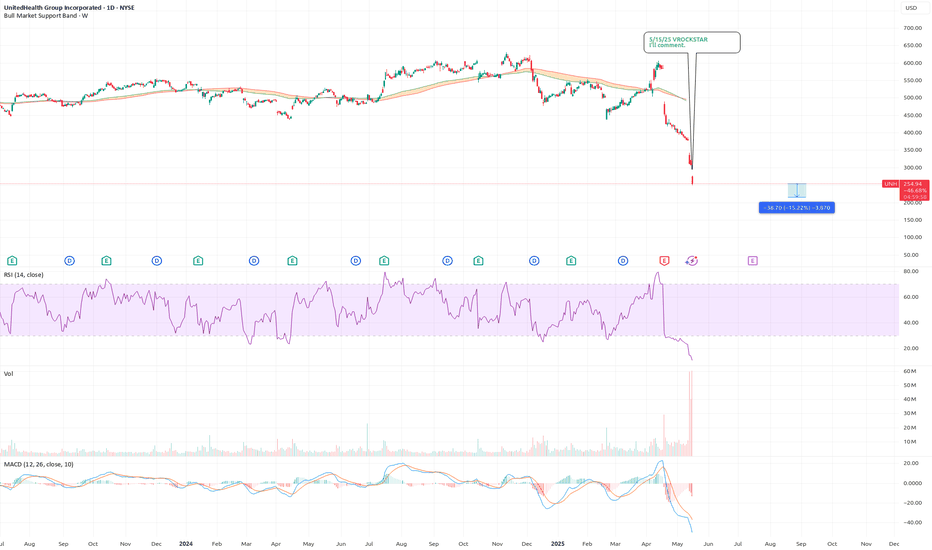Click the -40.00 MACD scale label

coord(912,523)
